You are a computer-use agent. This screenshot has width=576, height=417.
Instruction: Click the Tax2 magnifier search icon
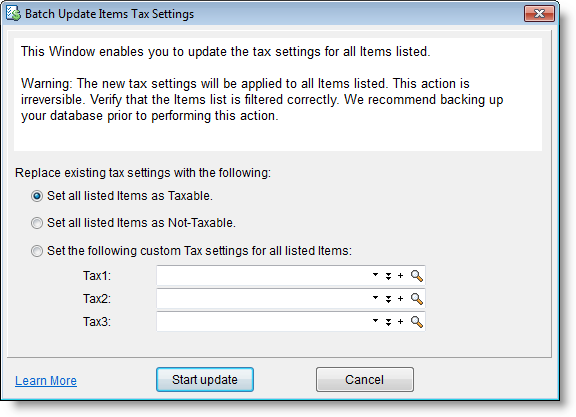point(417,299)
